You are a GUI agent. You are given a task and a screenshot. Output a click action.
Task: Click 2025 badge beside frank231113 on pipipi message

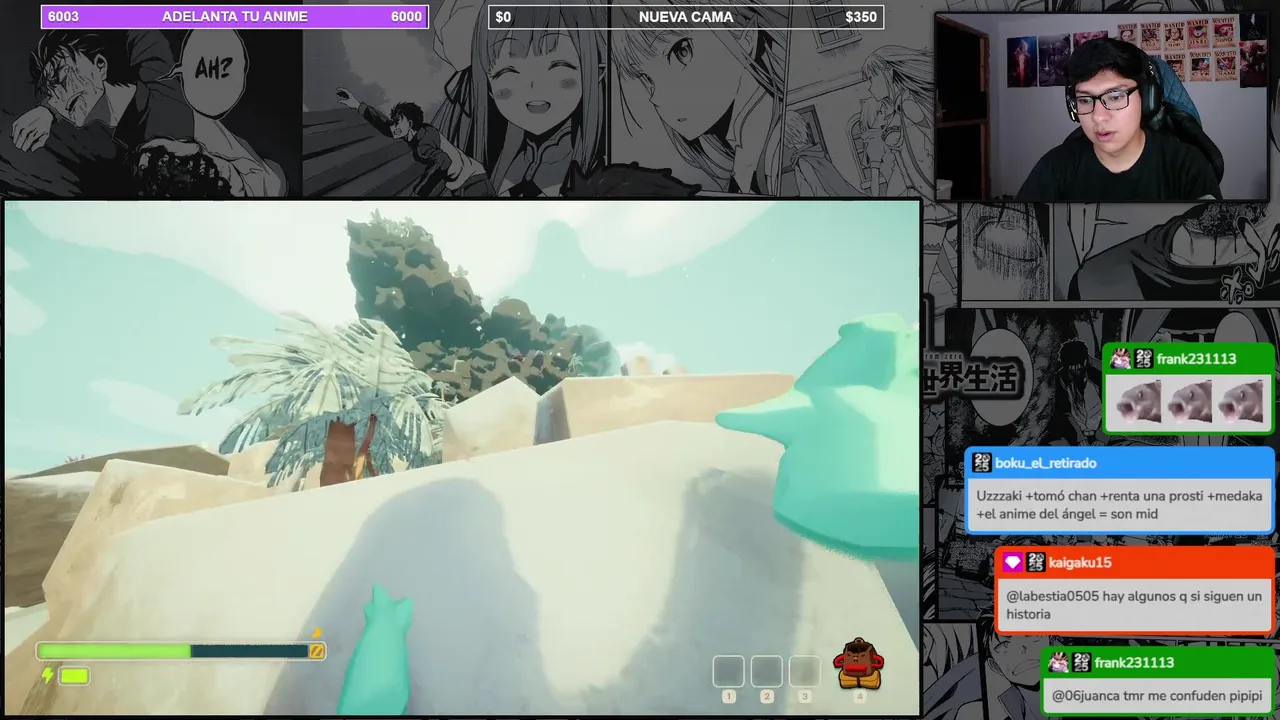pyautogui.click(x=1081, y=663)
